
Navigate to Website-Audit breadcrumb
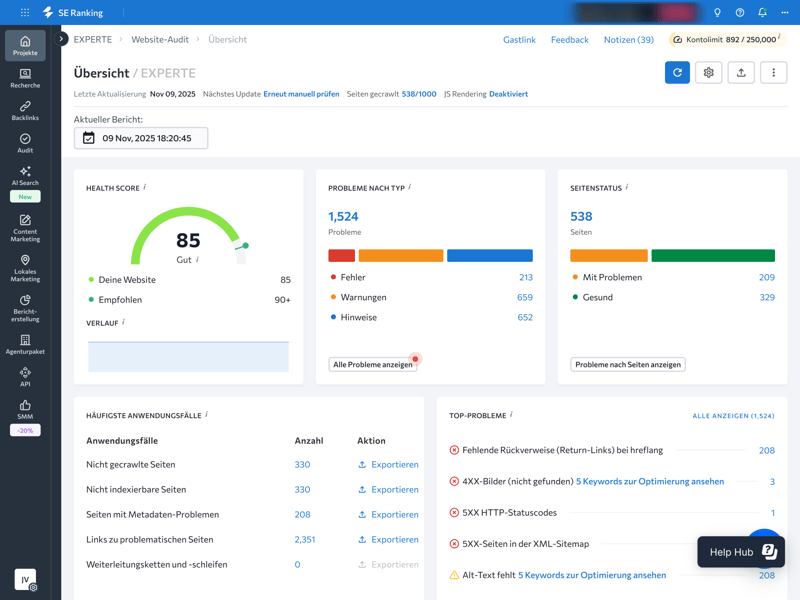point(160,40)
